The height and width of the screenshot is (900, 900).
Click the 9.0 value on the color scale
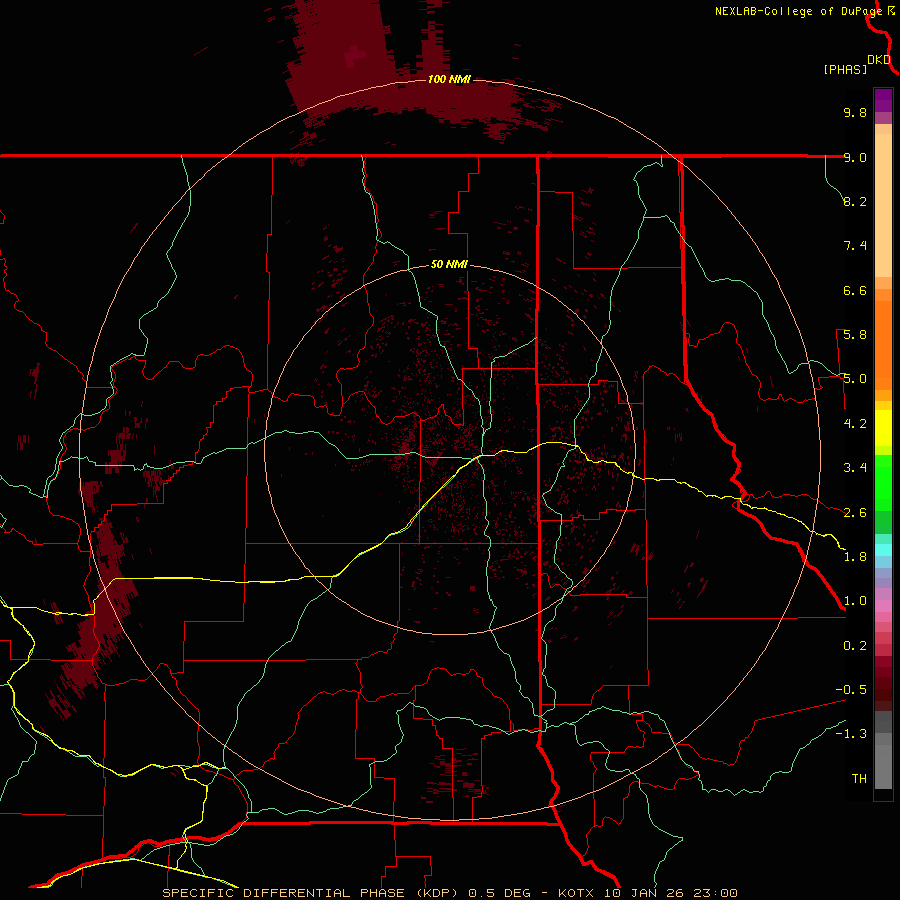tap(855, 157)
